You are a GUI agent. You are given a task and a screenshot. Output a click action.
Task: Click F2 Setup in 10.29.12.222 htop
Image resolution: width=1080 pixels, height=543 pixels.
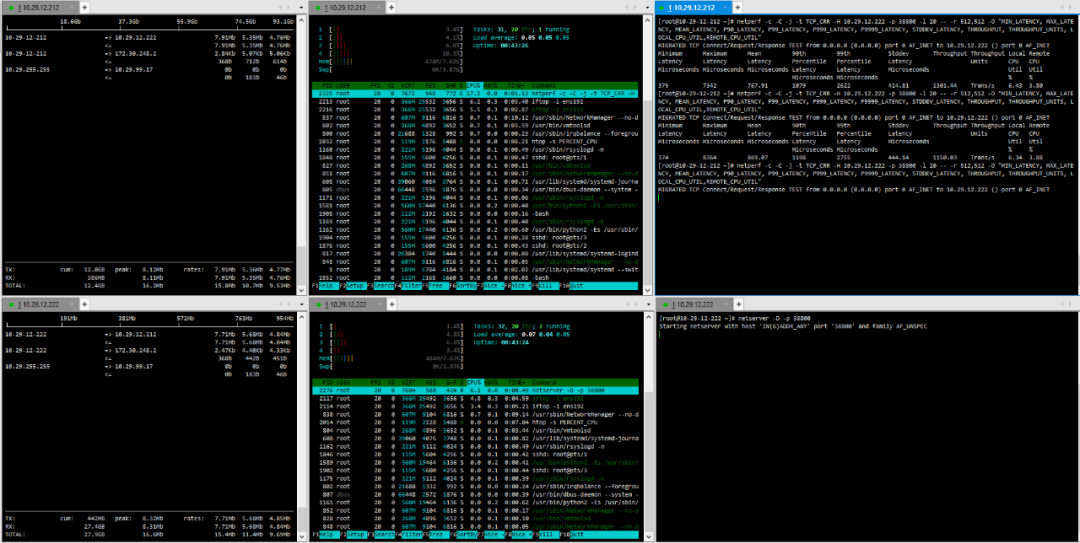click(356, 535)
